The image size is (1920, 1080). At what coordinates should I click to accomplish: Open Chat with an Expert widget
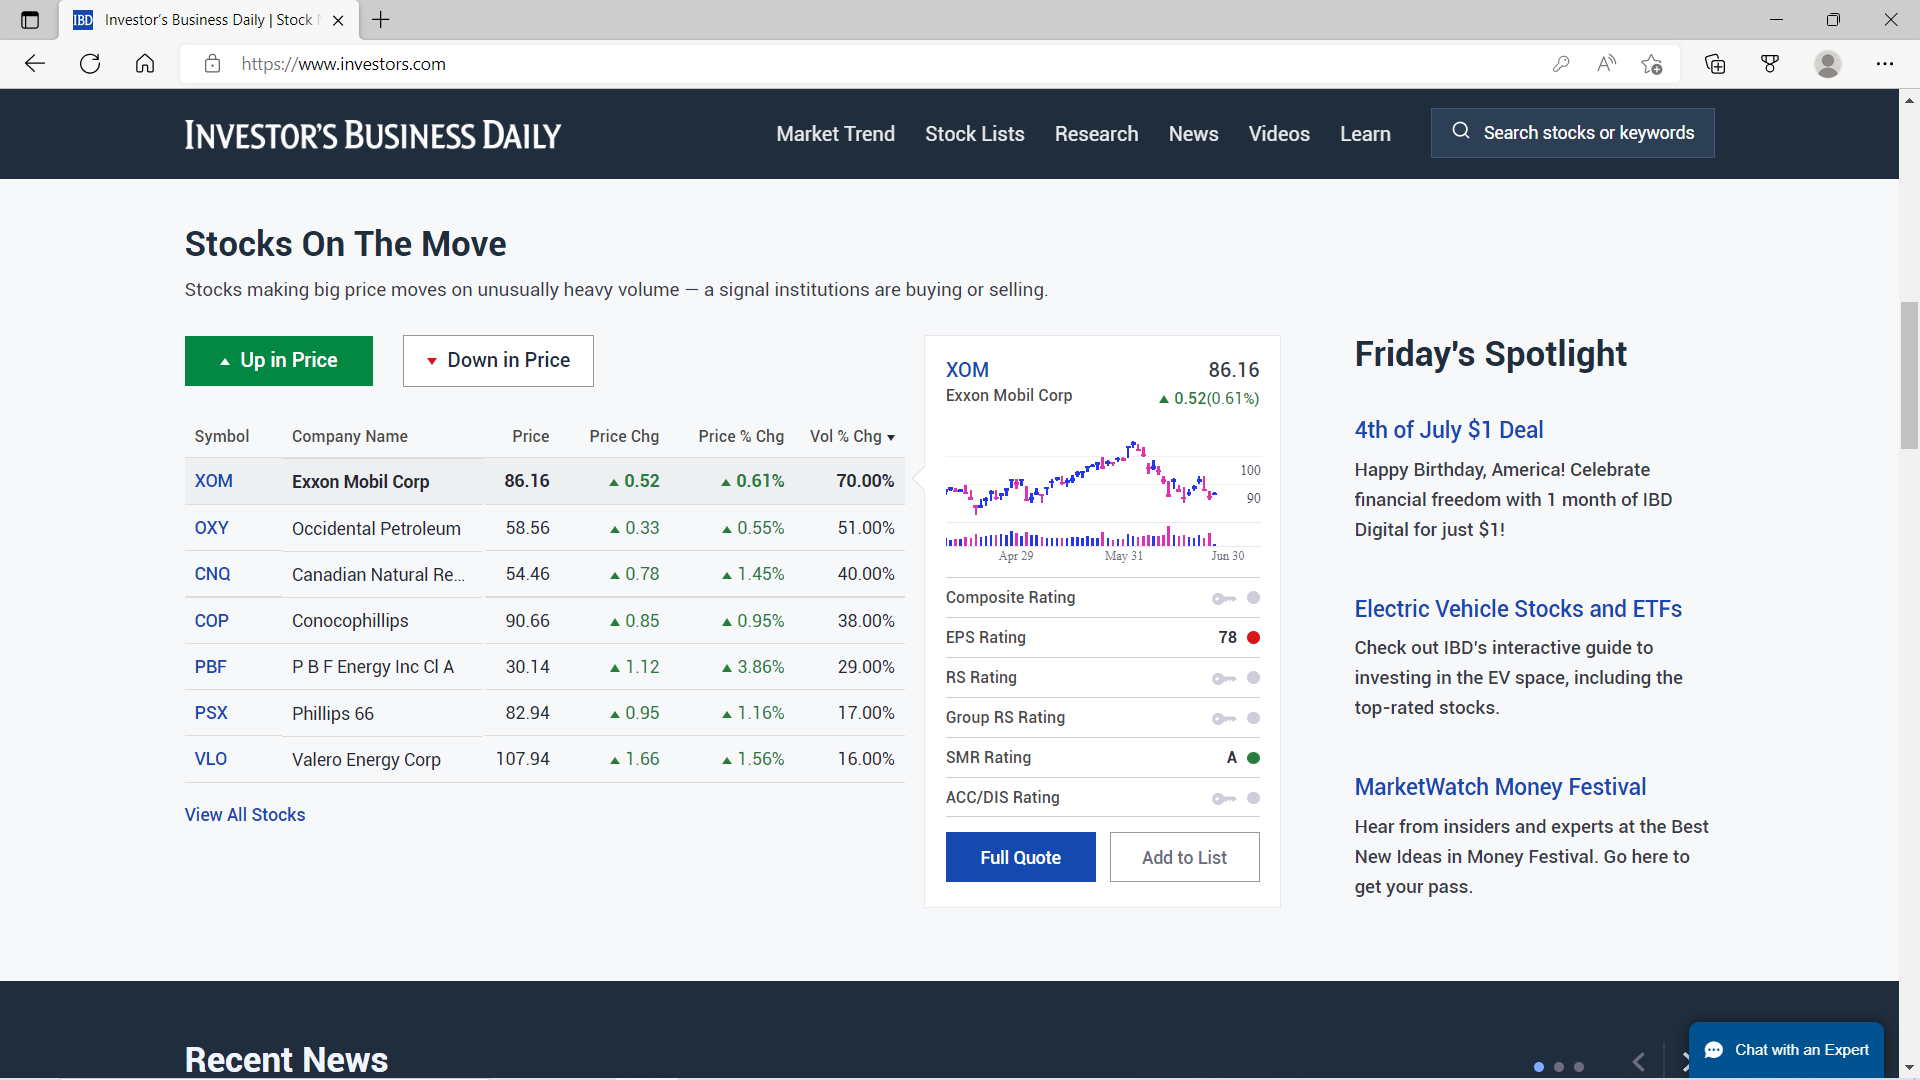(1786, 1050)
